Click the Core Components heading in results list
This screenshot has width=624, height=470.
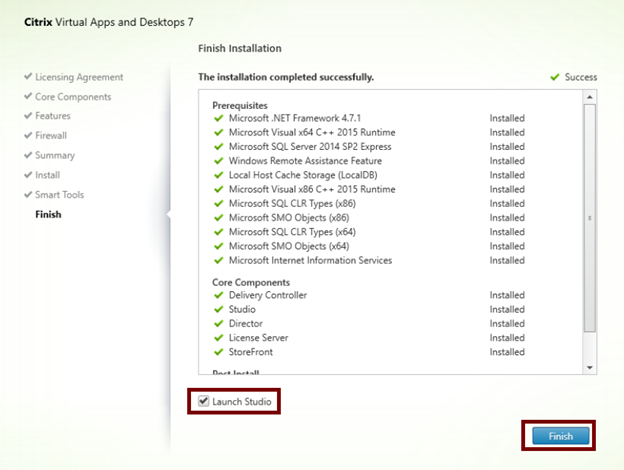(251, 282)
